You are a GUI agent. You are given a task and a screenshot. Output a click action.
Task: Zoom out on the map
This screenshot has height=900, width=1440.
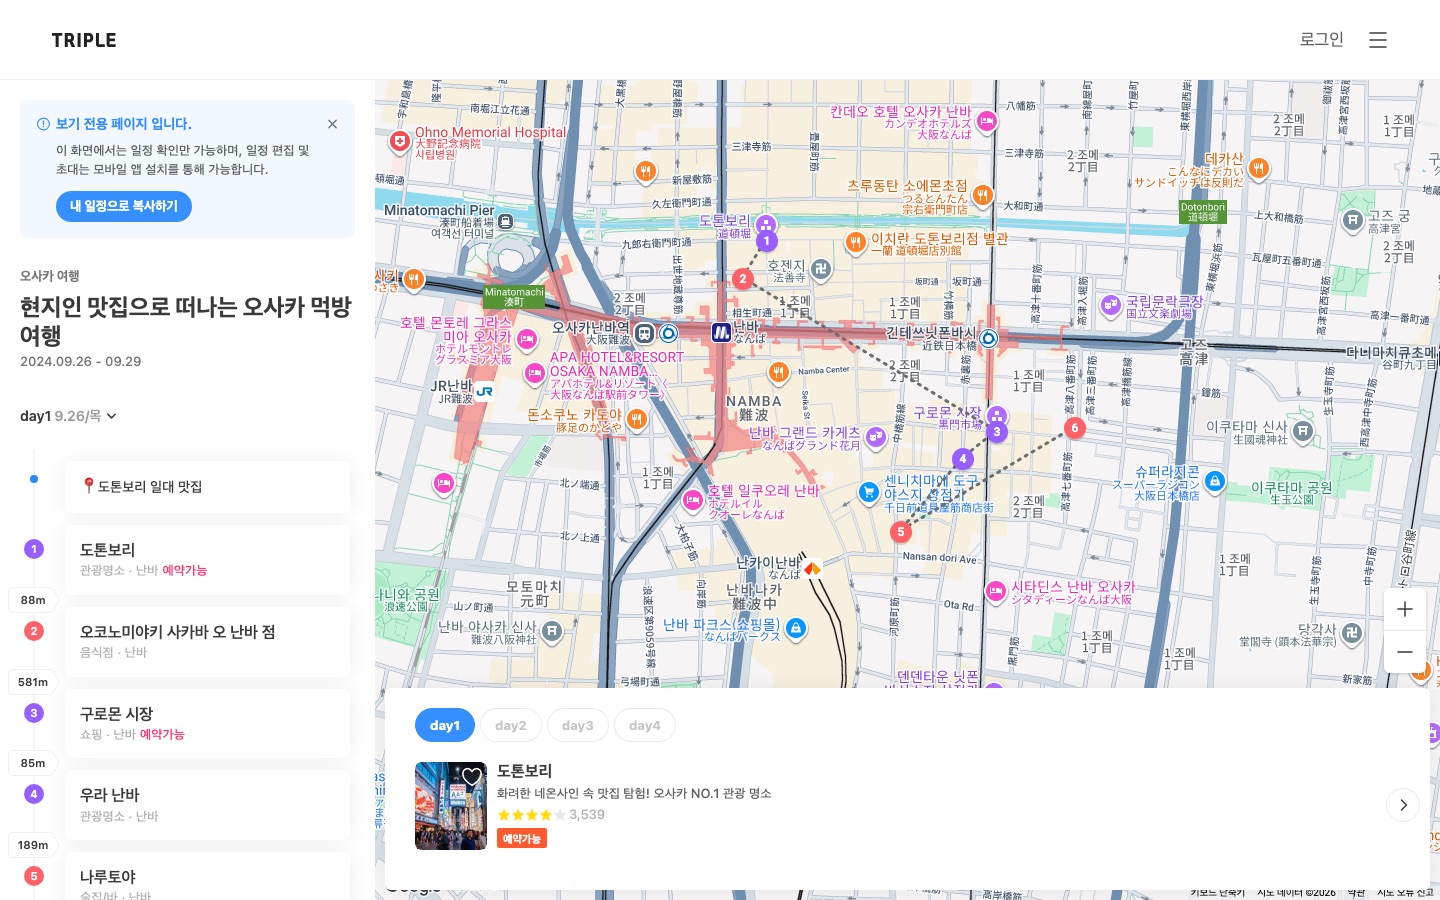click(1405, 652)
